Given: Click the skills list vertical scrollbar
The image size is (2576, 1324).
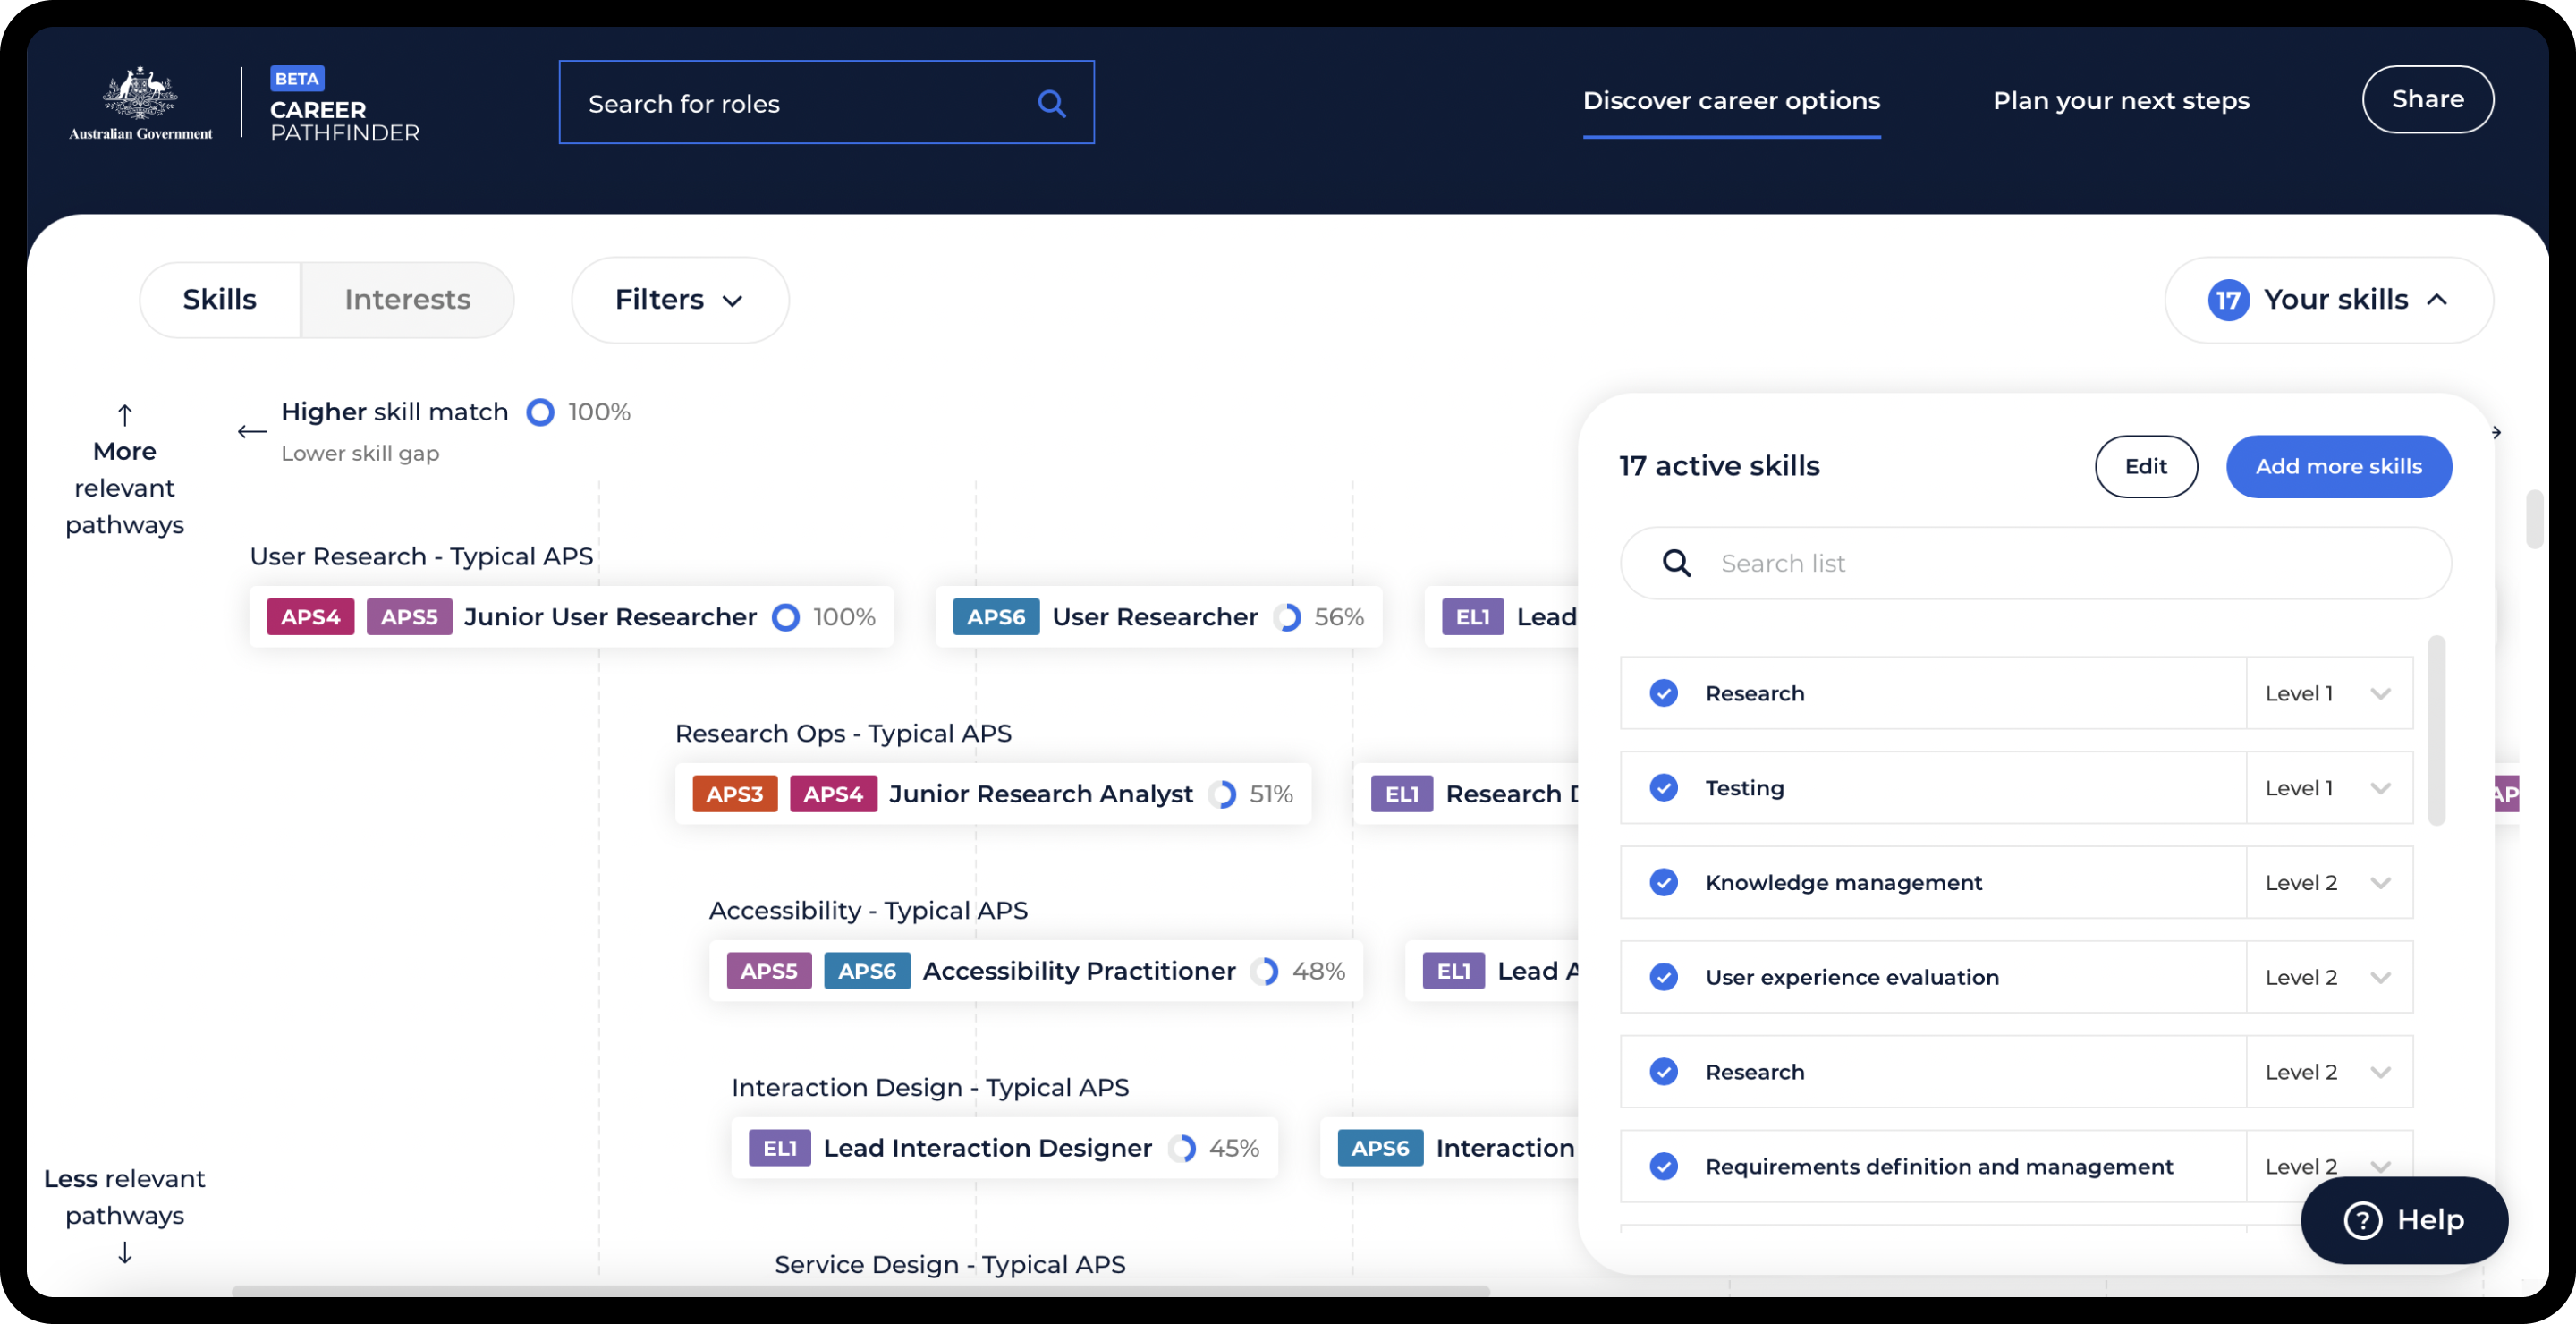Looking at the screenshot, I should [2436, 730].
